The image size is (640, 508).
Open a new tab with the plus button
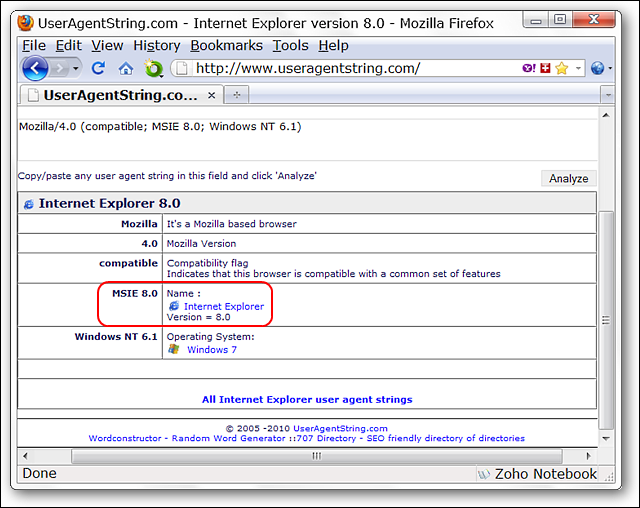pyautogui.click(x=237, y=95)
